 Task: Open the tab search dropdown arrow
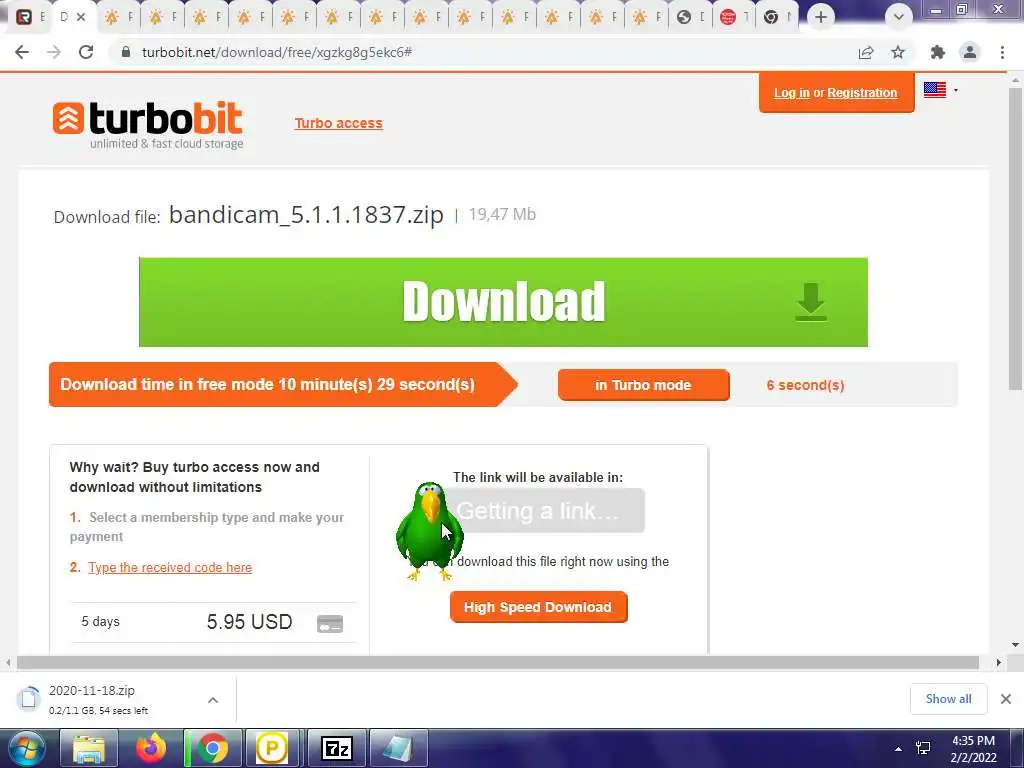(x=899, y=17)
